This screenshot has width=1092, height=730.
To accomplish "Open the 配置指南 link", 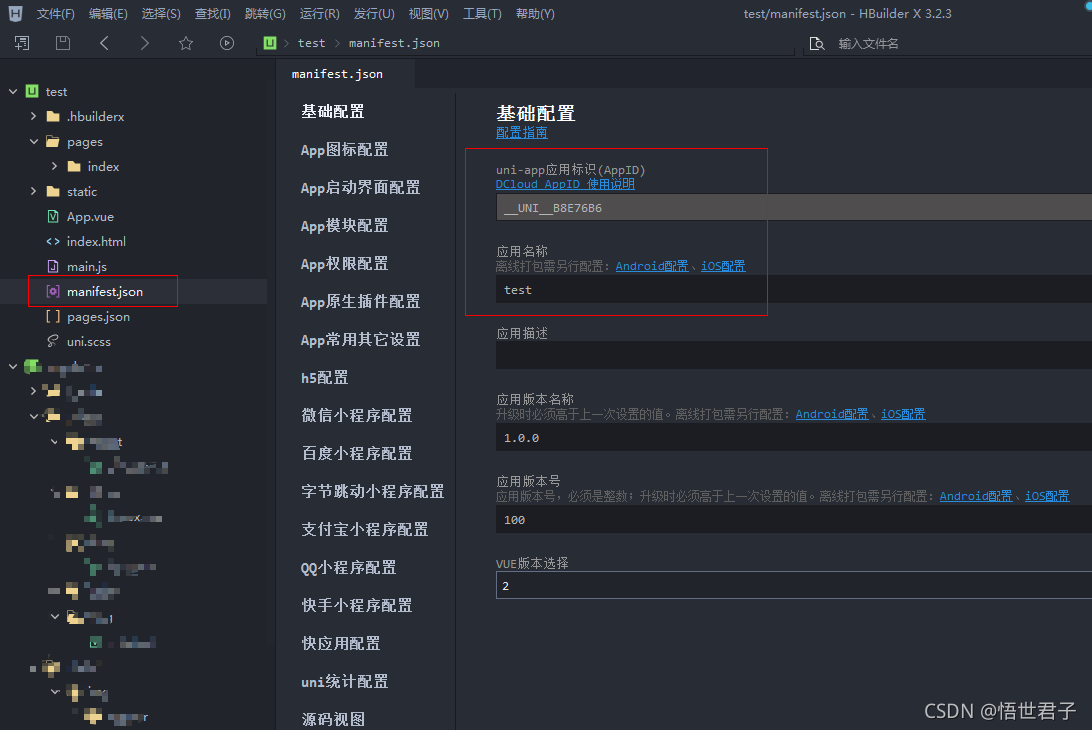I will (x=522, y=132).
